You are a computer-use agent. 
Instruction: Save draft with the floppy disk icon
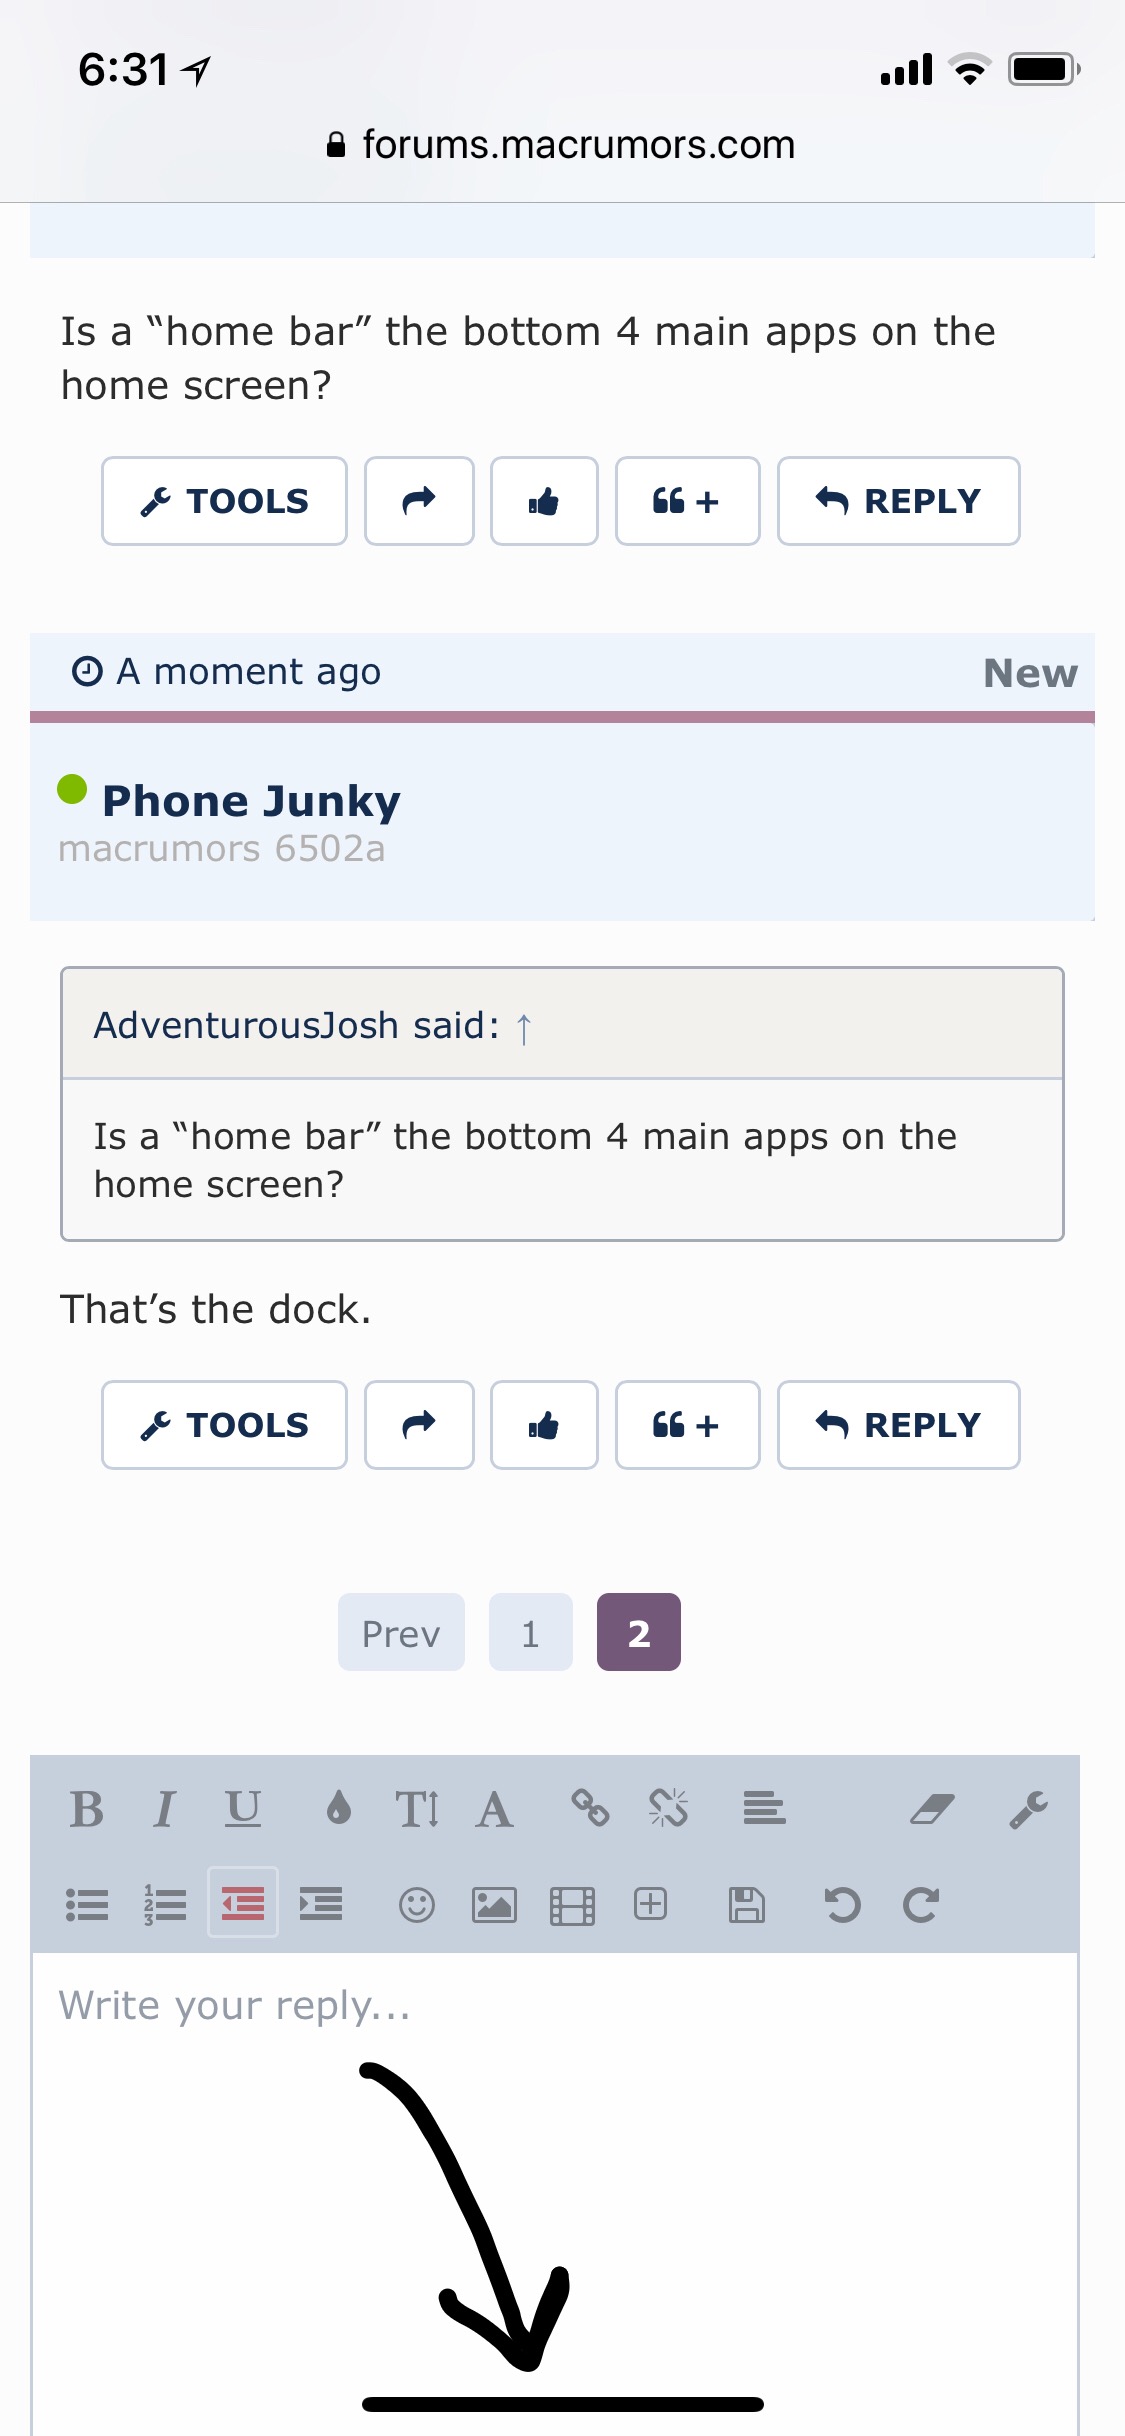(747, 1905)
